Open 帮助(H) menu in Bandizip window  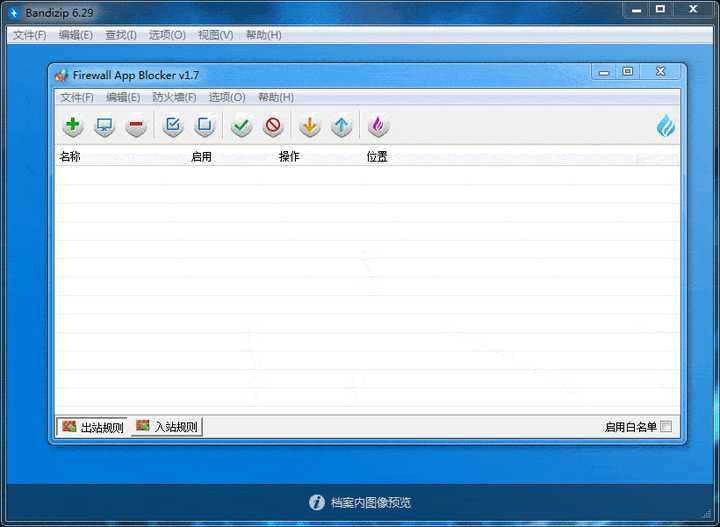point(264,35)
